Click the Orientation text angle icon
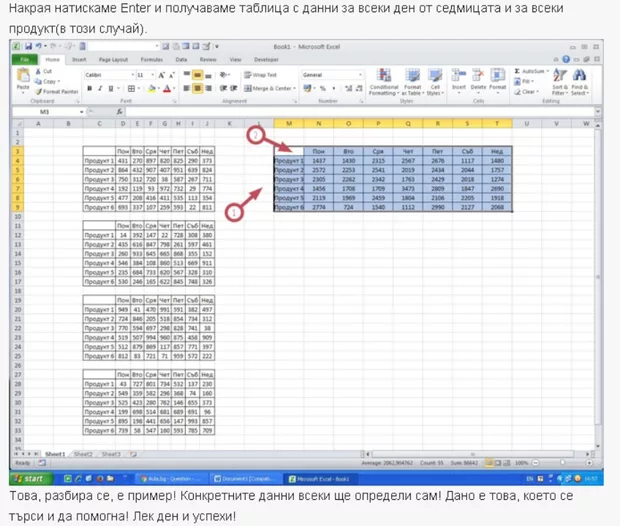 tap(224, 75)
